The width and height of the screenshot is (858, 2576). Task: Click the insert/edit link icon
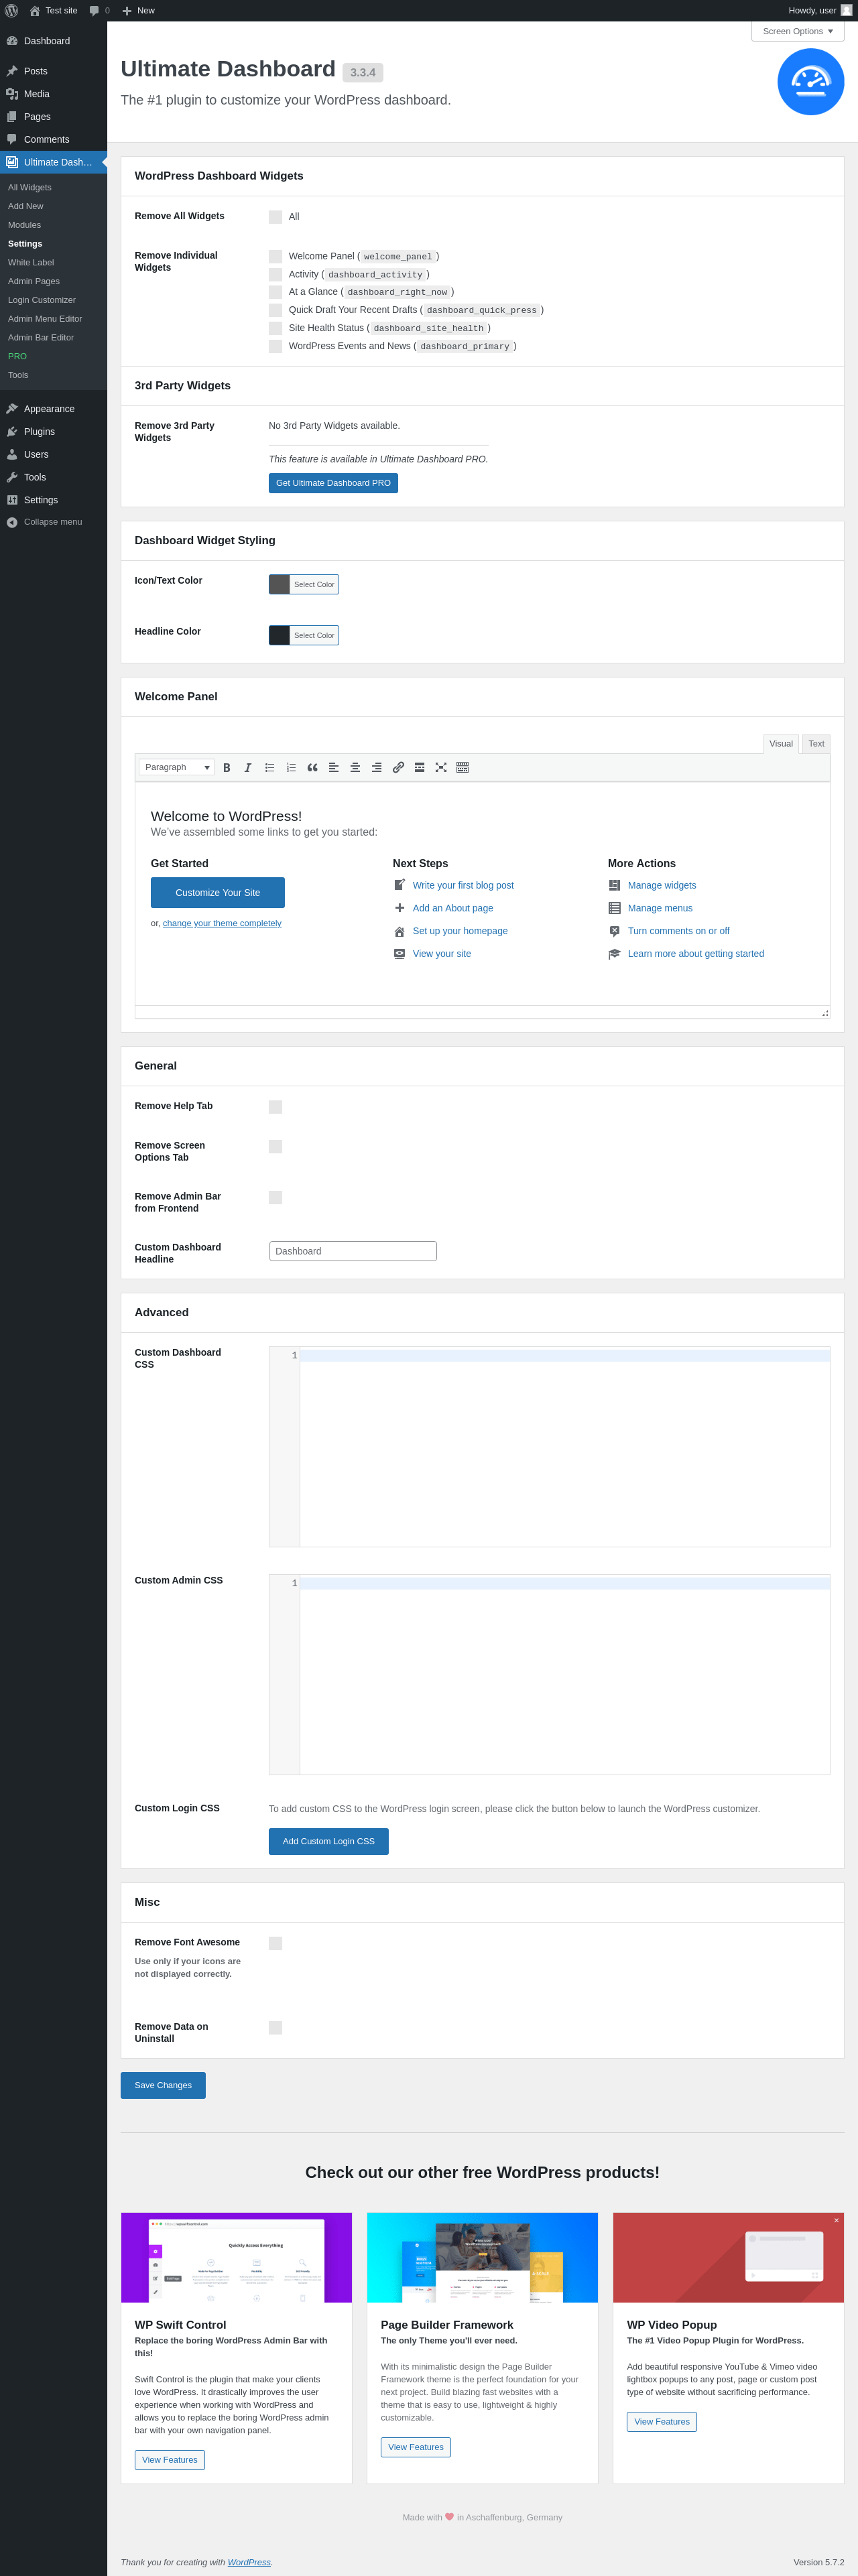(398, 768)
